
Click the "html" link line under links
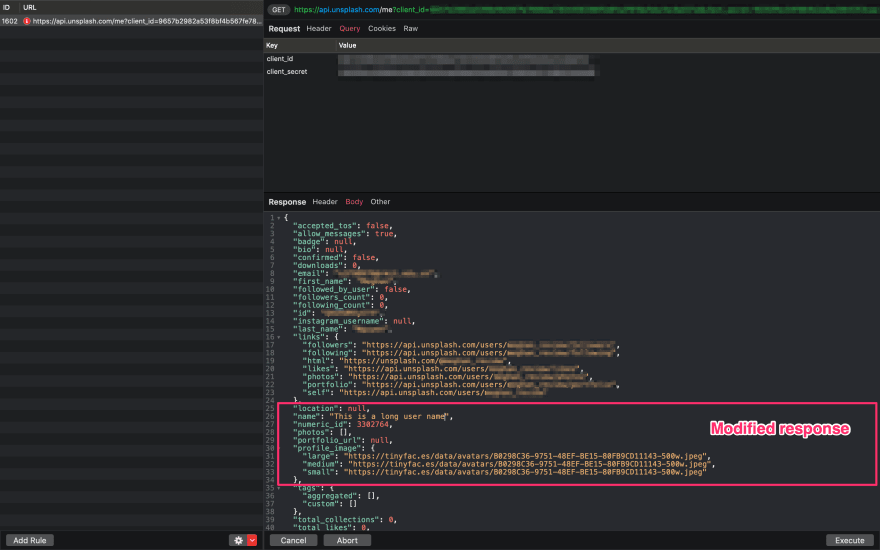406,361
